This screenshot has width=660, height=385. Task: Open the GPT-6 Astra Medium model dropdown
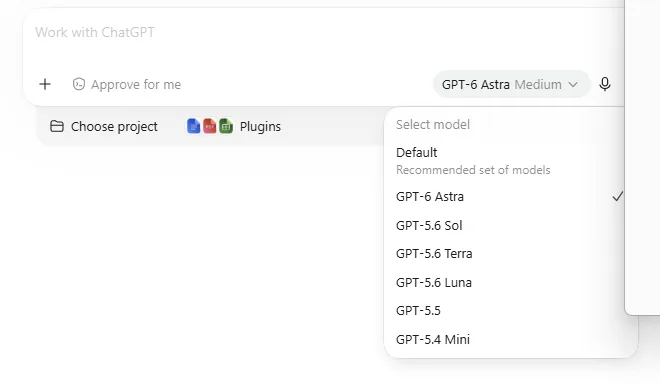click(511, 84)
